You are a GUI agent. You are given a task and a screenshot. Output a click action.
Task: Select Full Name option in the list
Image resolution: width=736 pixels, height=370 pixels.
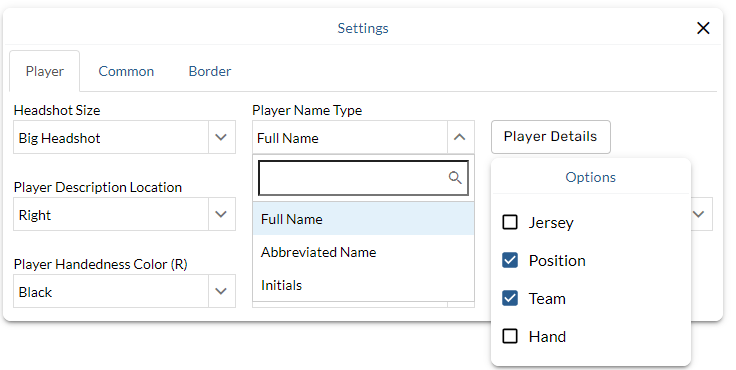click(363, 219)
